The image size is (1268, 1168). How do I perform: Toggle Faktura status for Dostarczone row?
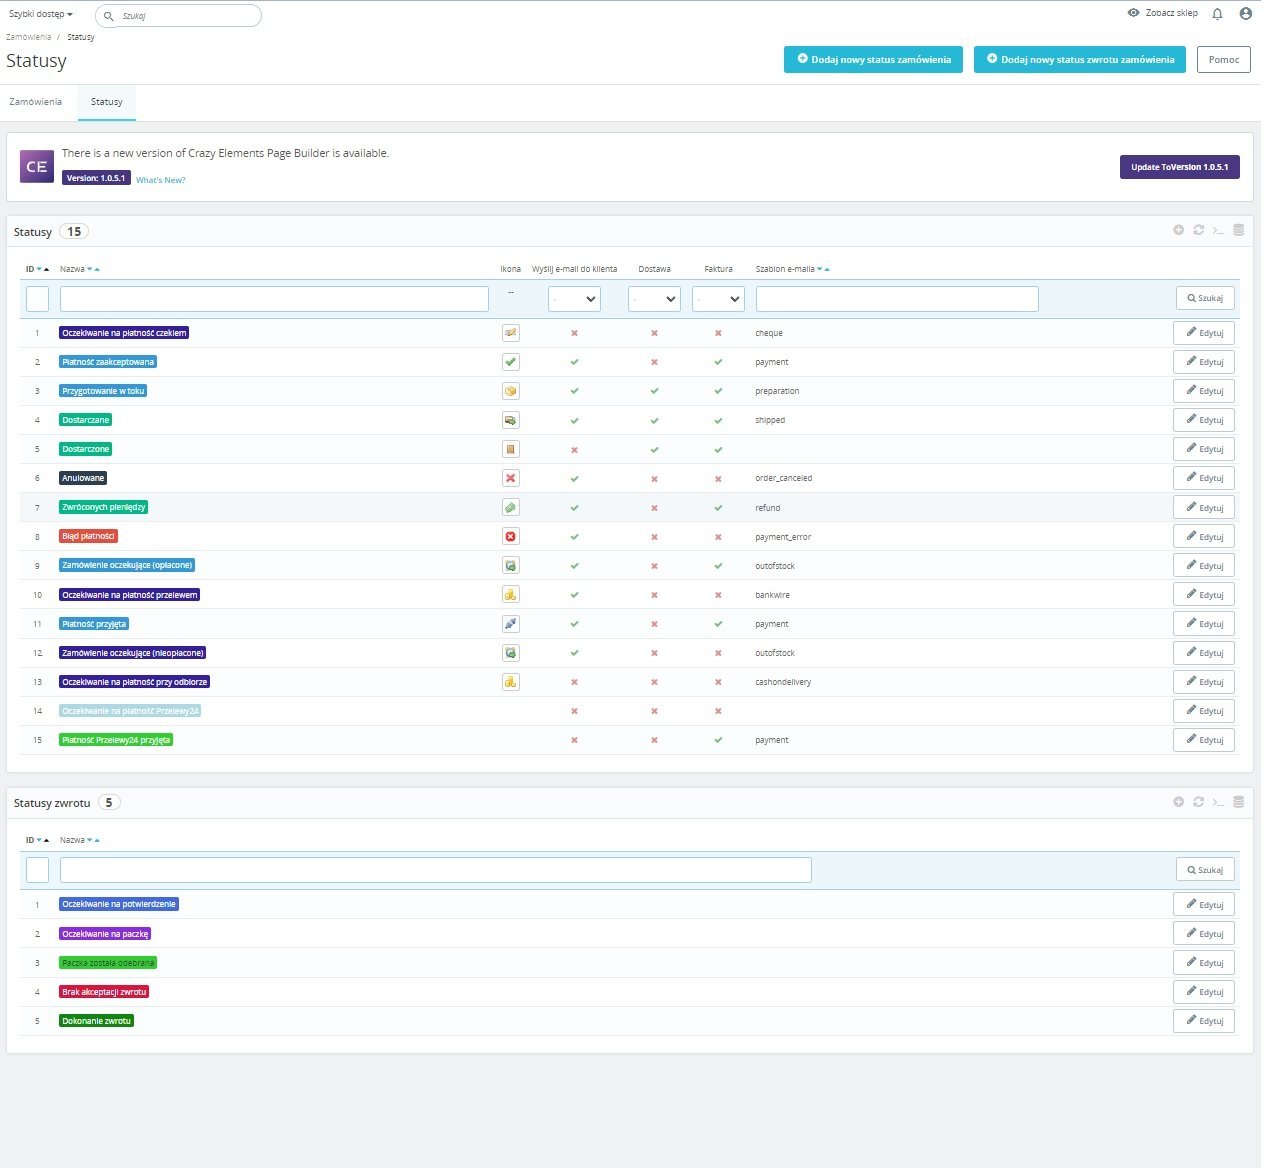coord(718,449)
